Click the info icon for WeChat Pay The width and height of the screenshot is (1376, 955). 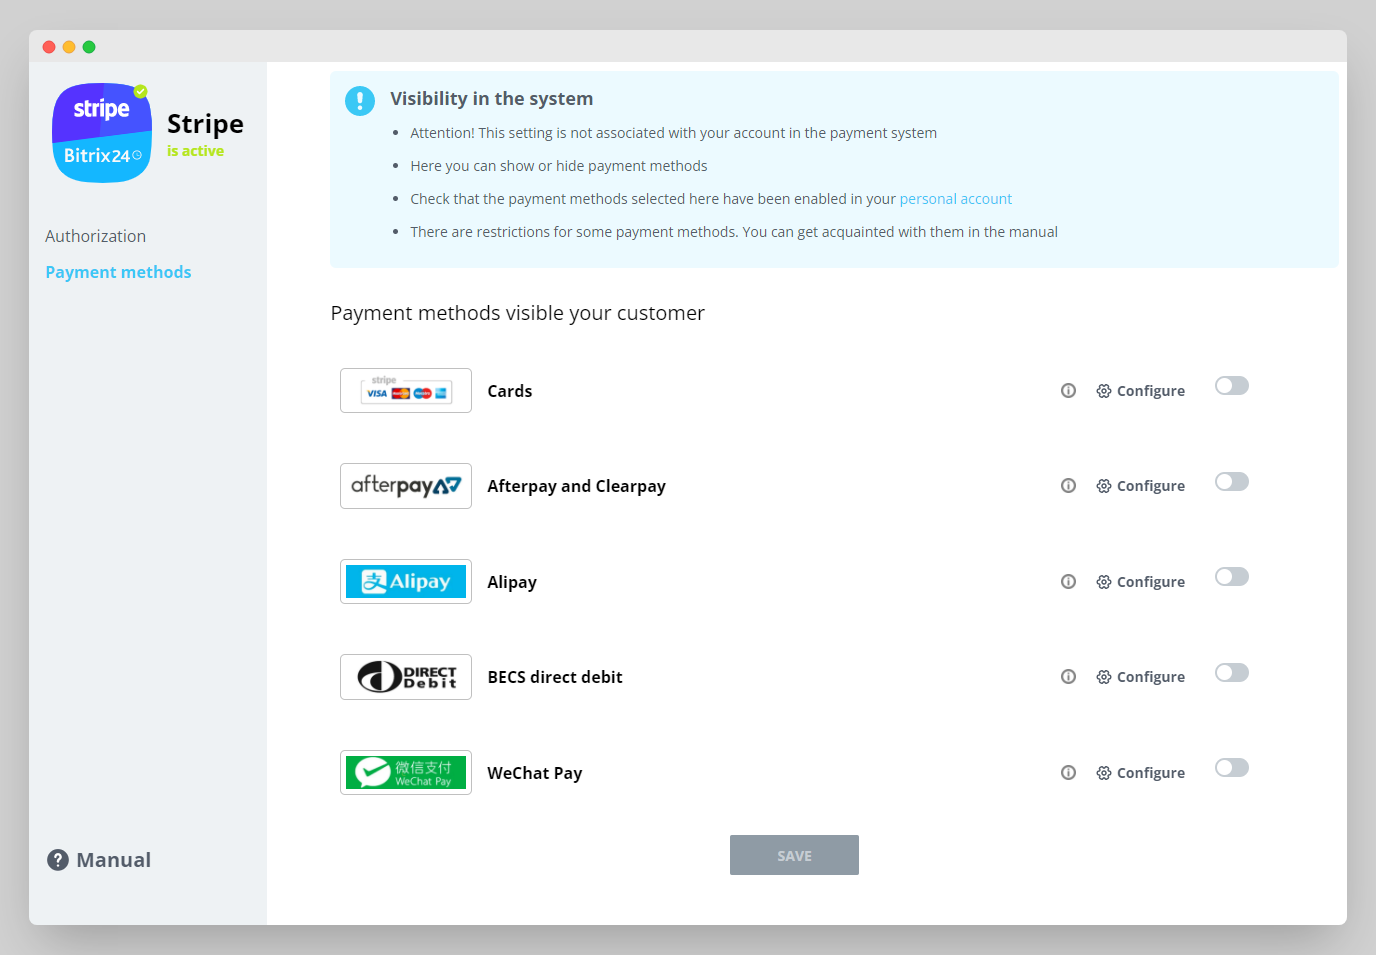(x=1068, y=773)
